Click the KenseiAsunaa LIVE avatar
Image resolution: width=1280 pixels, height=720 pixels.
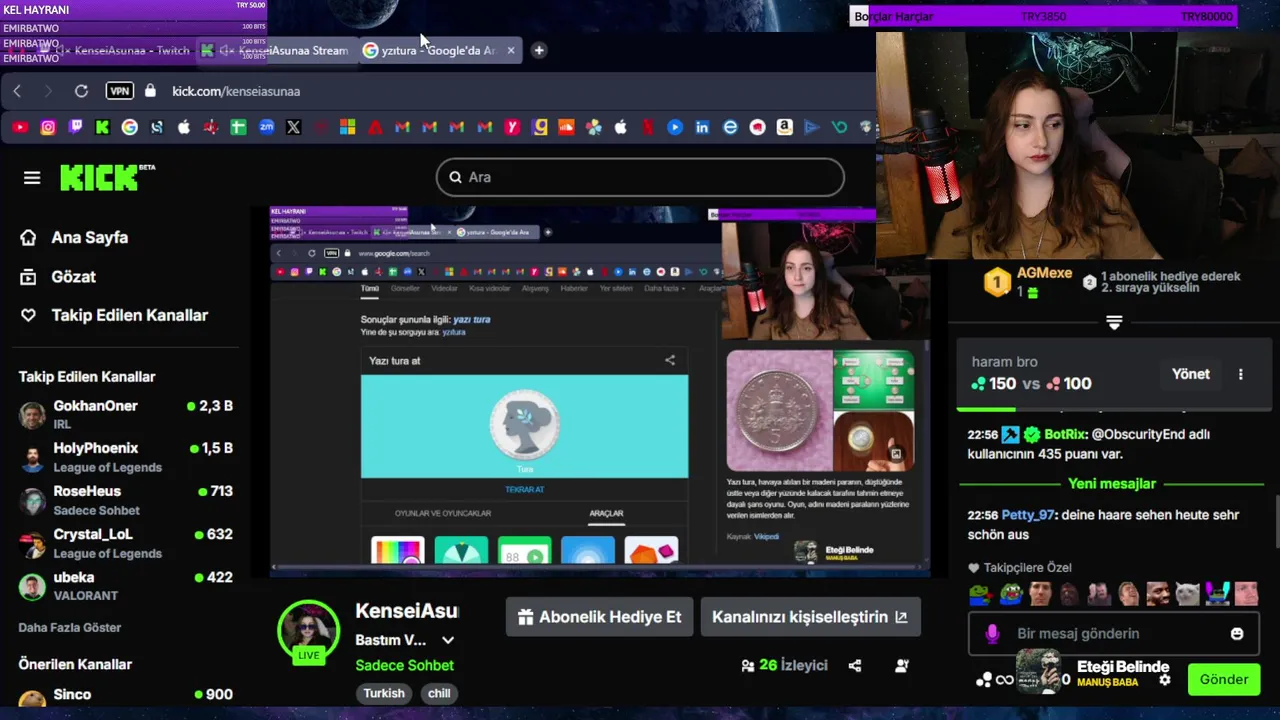point(308,632)
